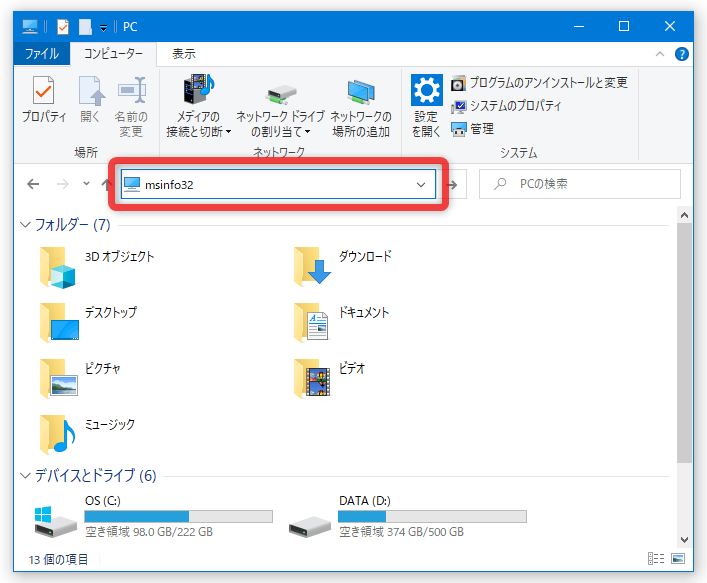Click quick access Properties checkmark icon
Image resolution: width=707 pixels, height=583 pixels.
point(63,27)
